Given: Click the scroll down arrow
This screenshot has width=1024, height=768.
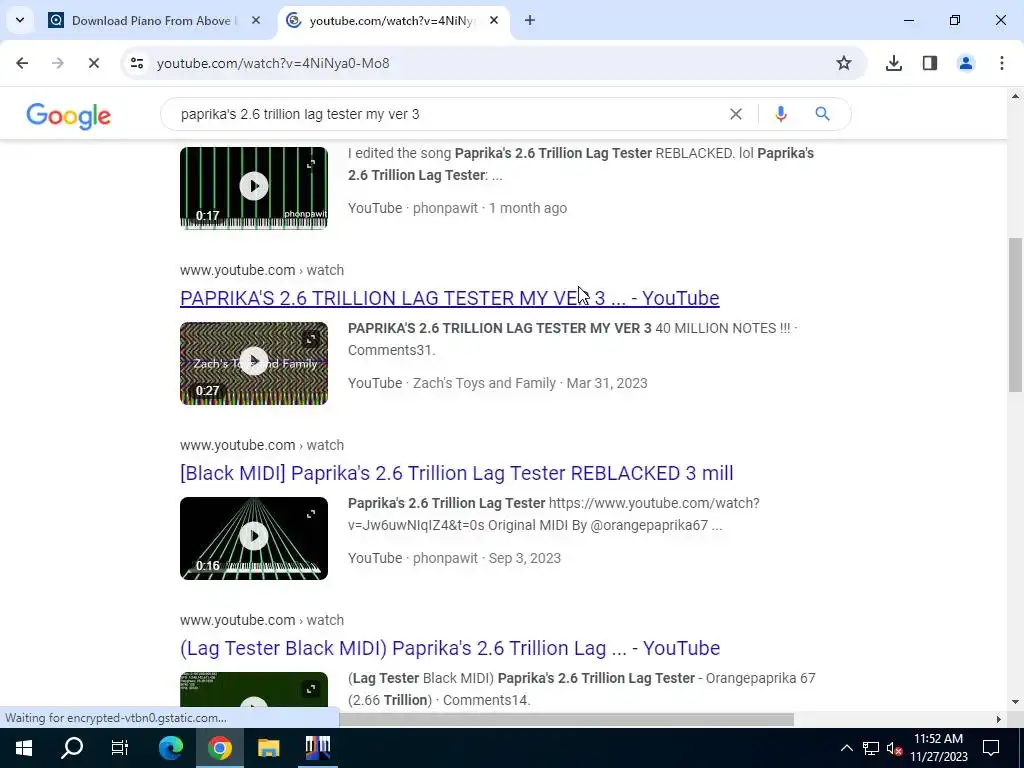Looking at the screenshot, I should coord(1015,702).
